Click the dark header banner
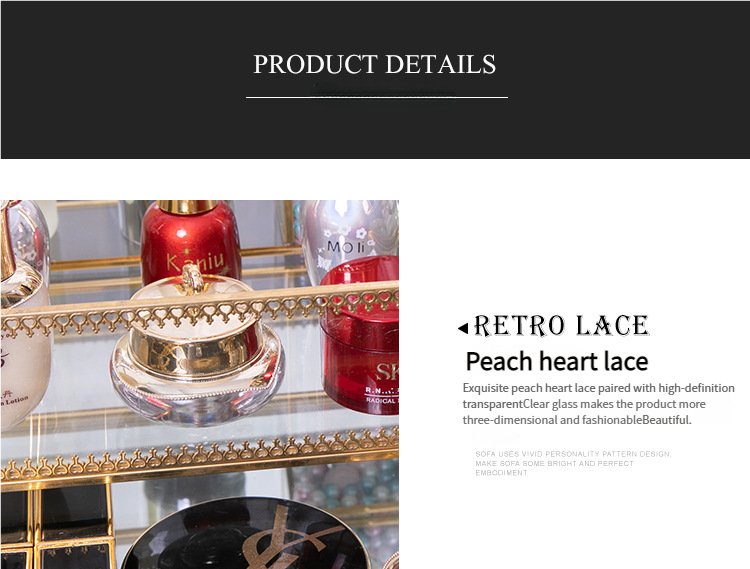Image resolution: width=750 pixels, height=569 pixels. click(x=375, y=80)
